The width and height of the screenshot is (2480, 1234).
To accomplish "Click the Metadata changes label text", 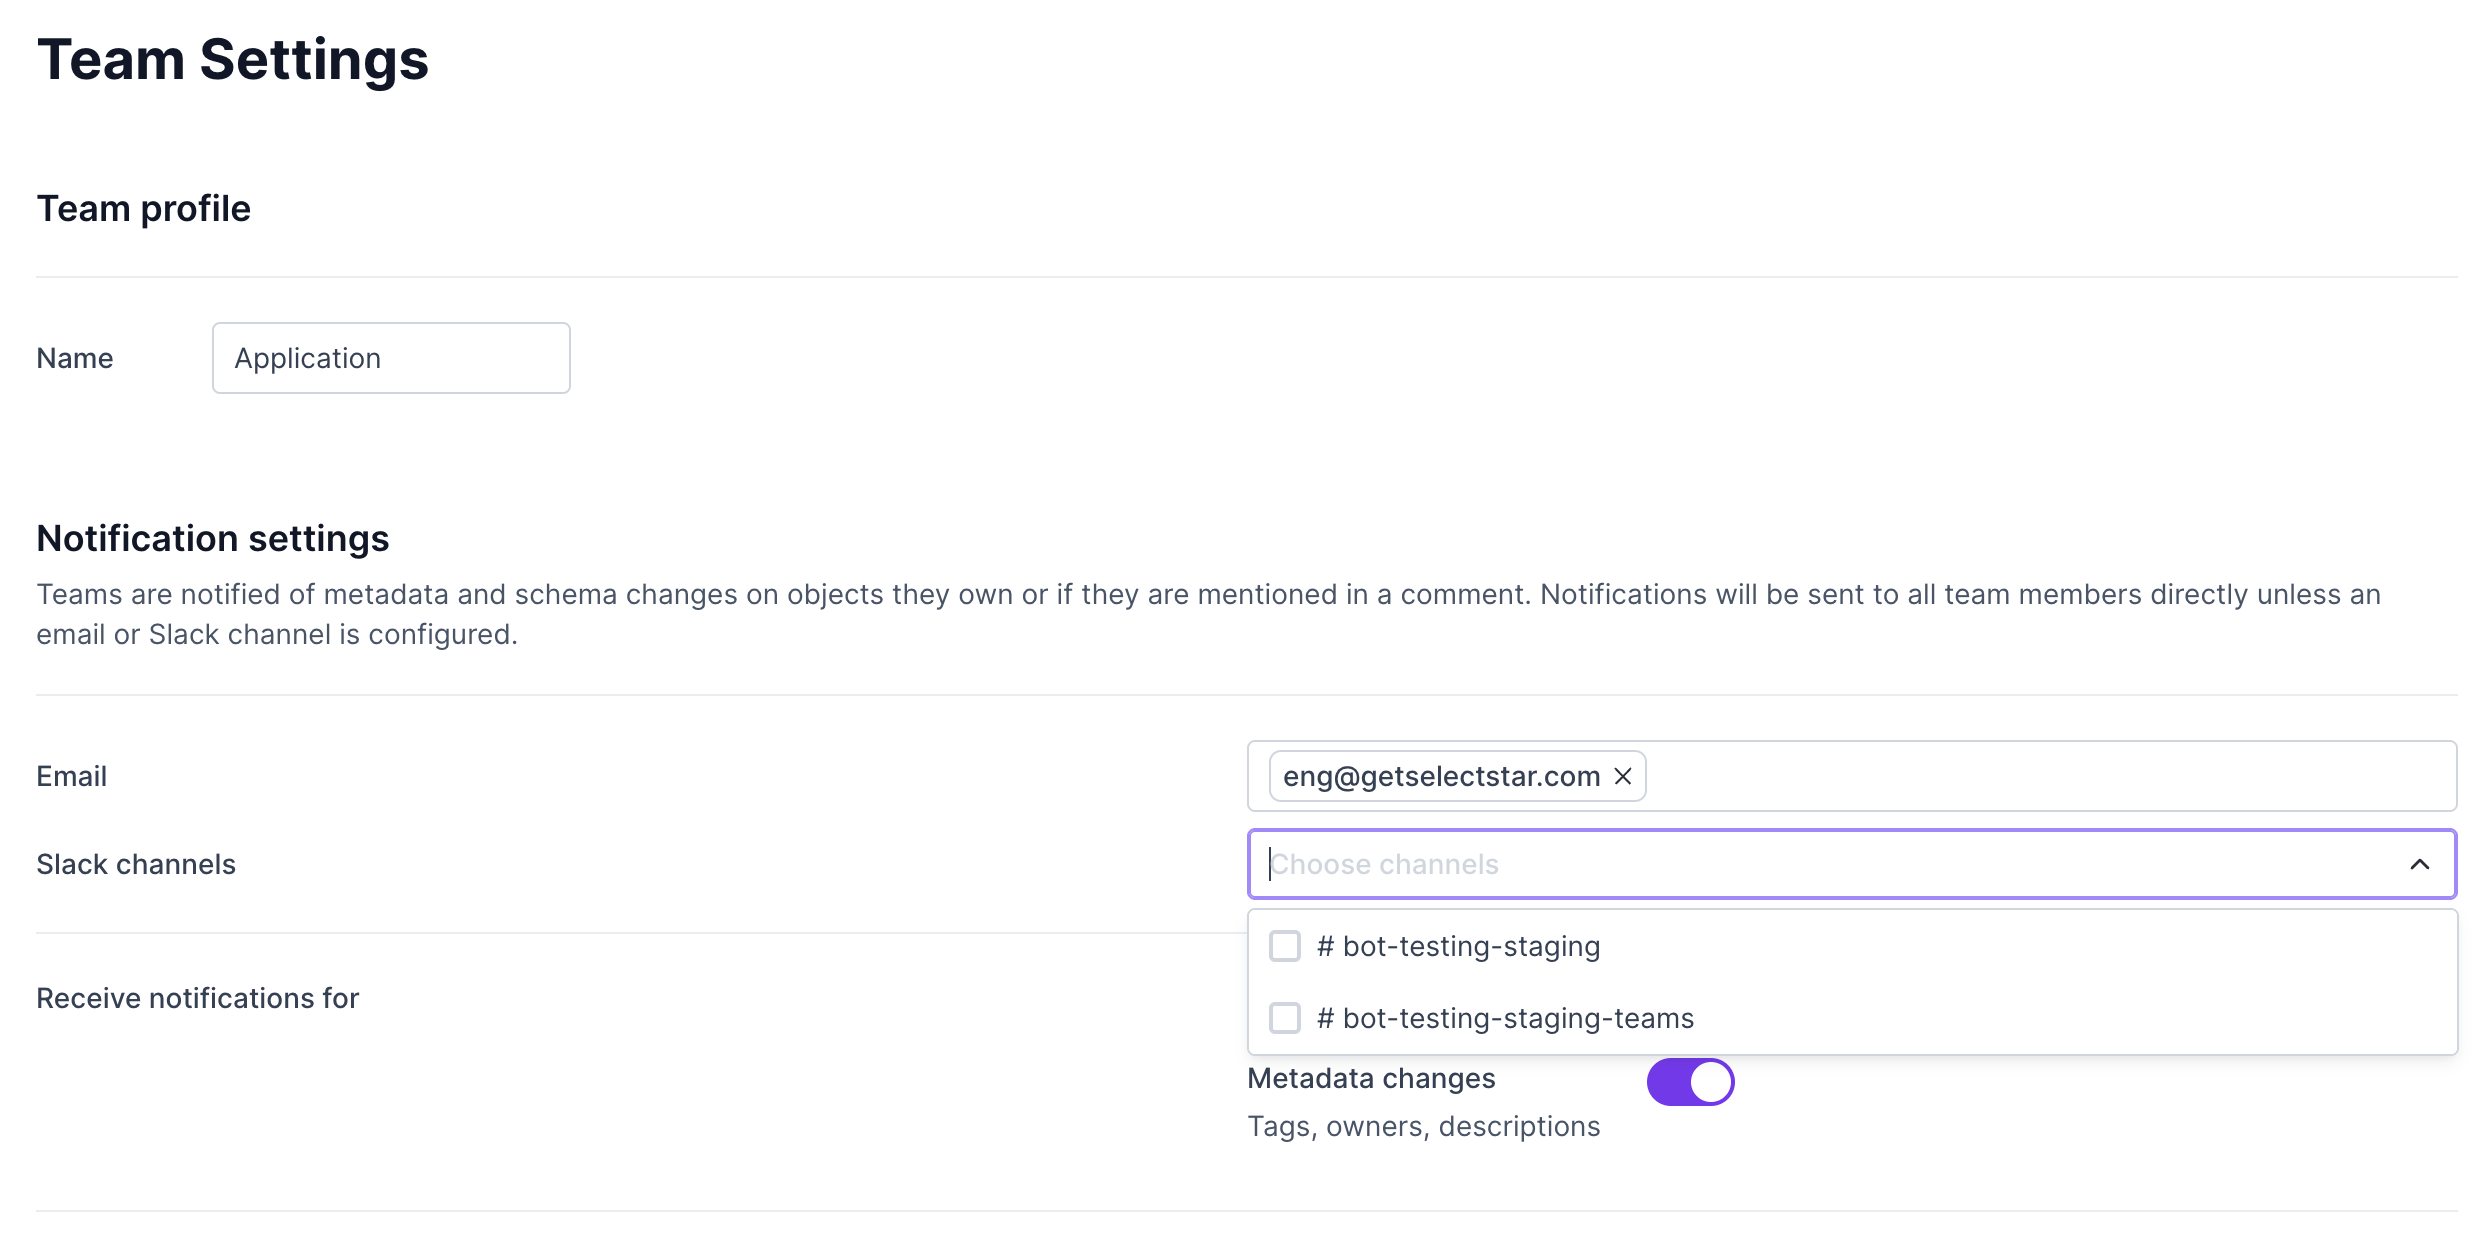I will 1371,1078.
